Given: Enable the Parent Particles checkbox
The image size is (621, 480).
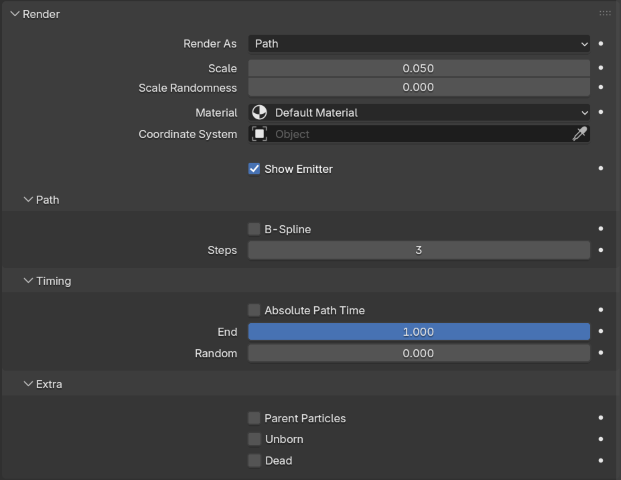Looking at the screenshot, I should click(254, 418).
